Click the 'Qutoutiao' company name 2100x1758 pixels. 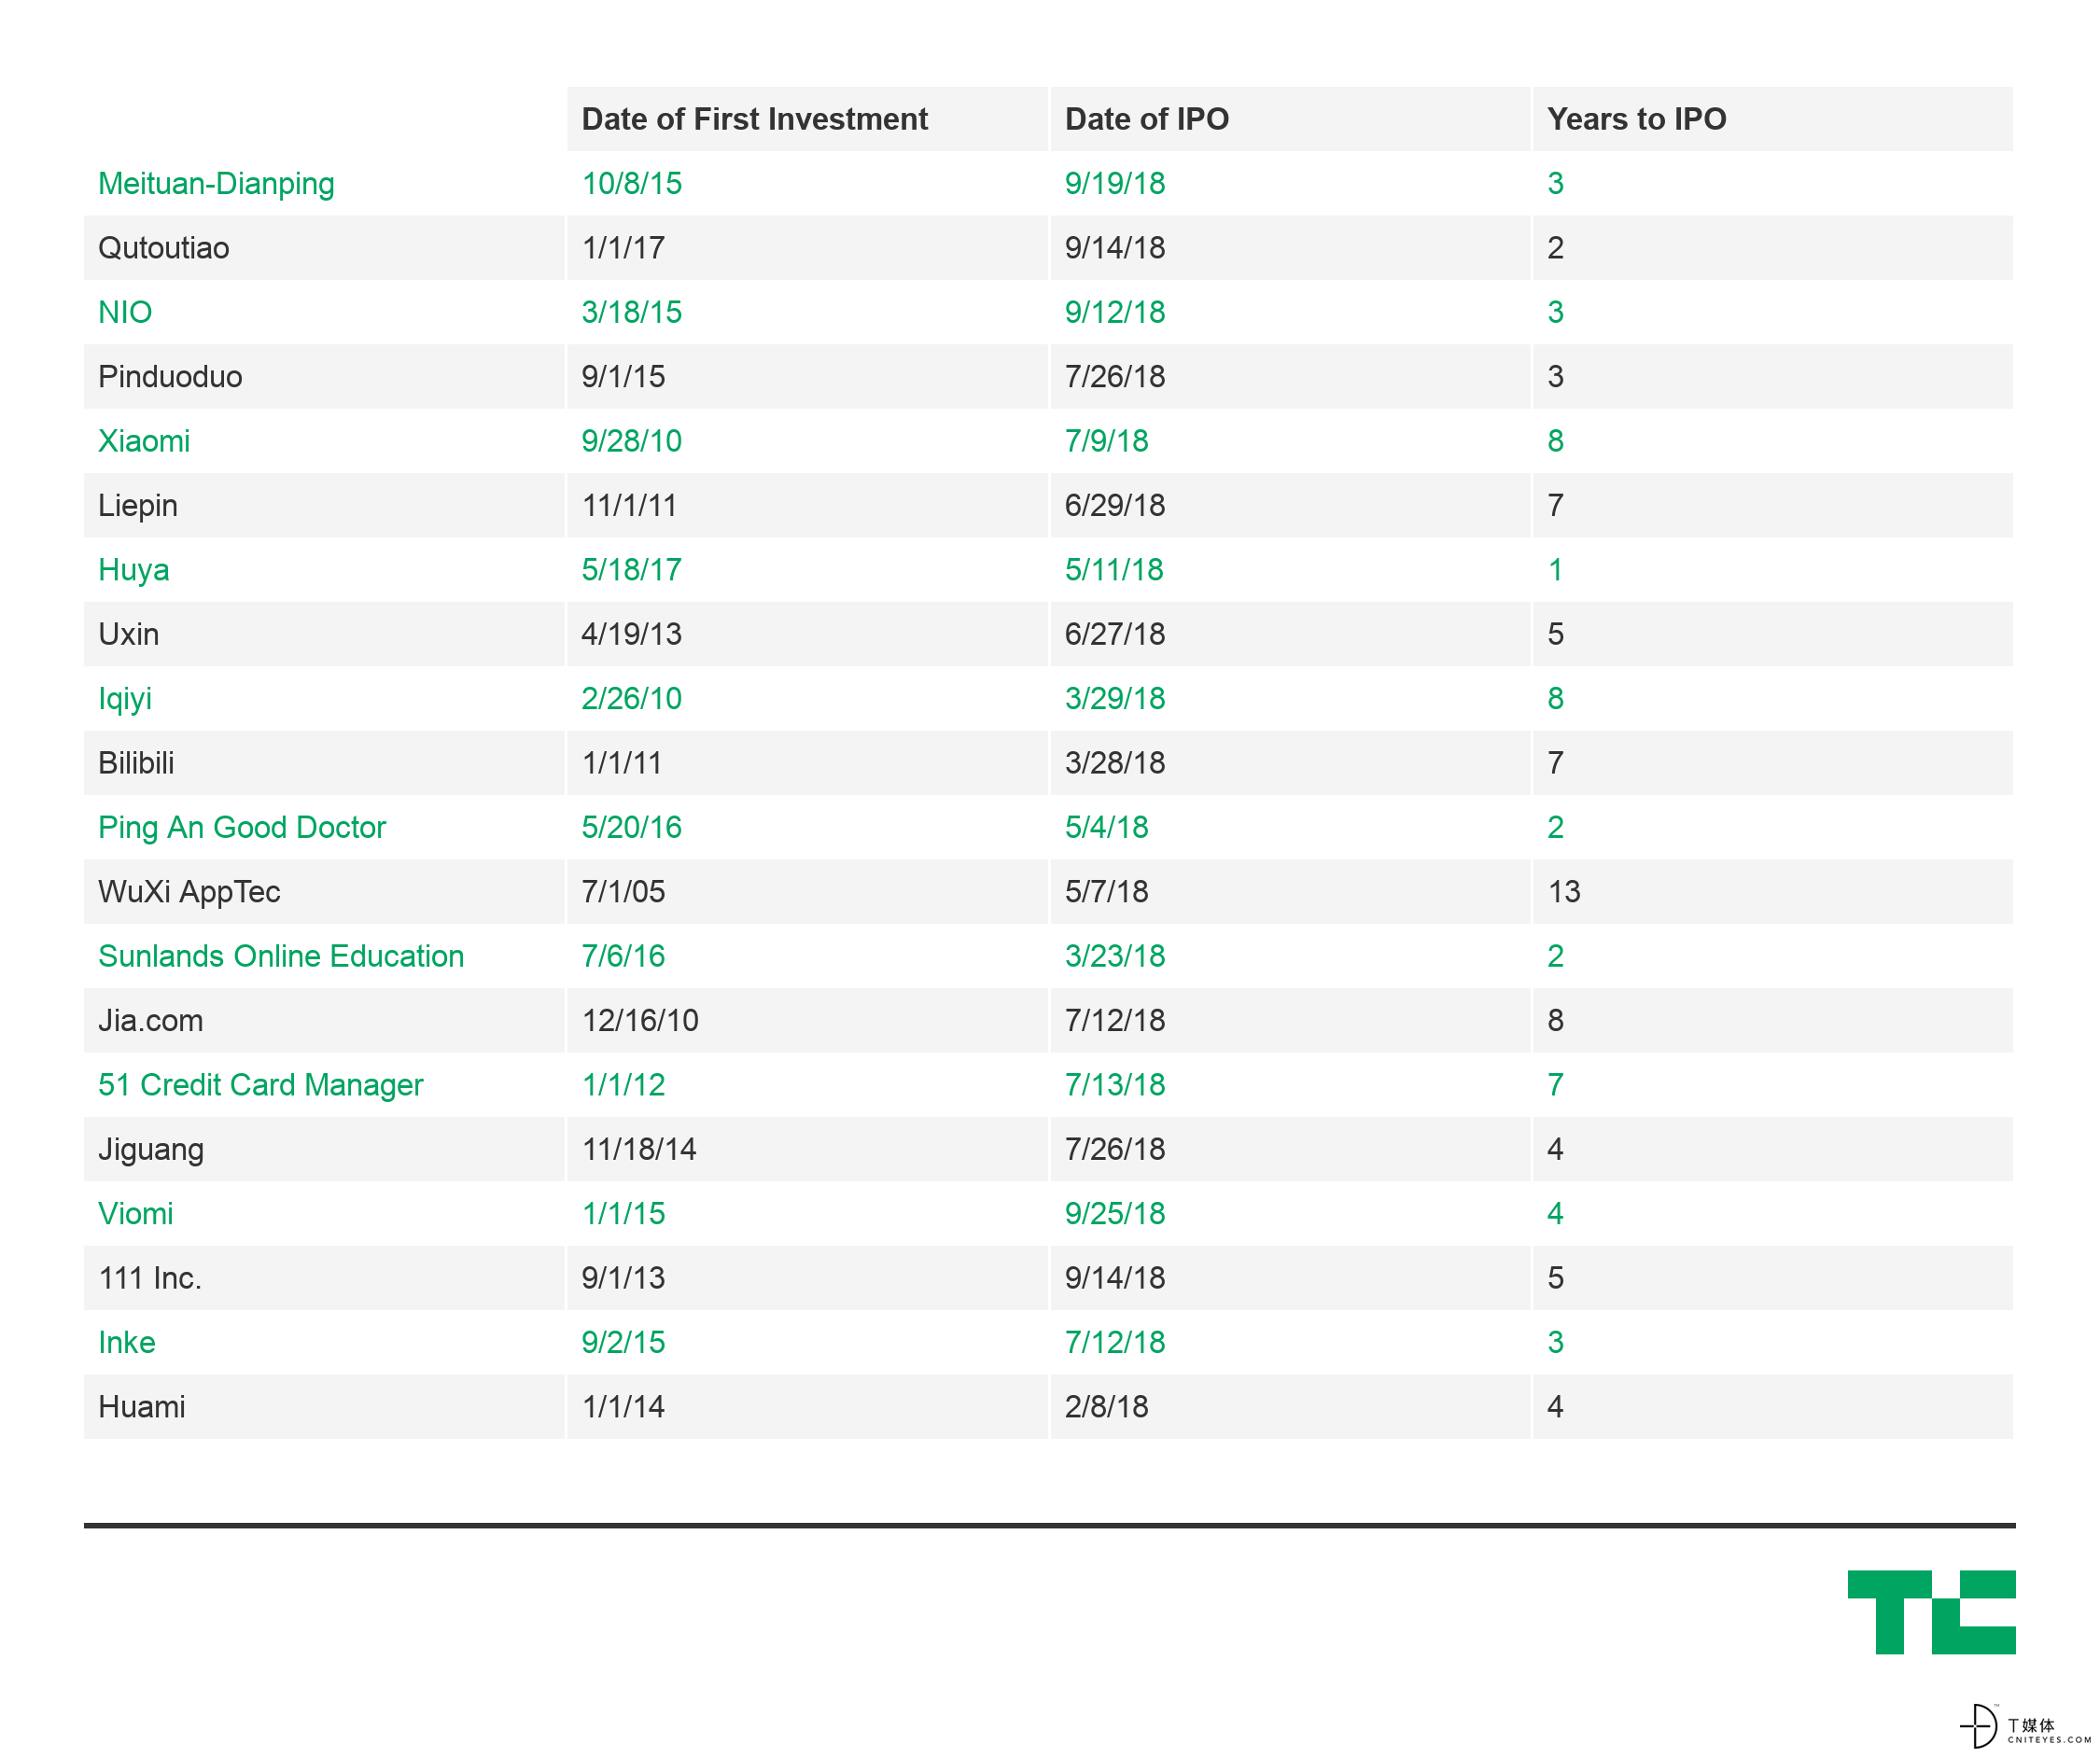[163, 248]
